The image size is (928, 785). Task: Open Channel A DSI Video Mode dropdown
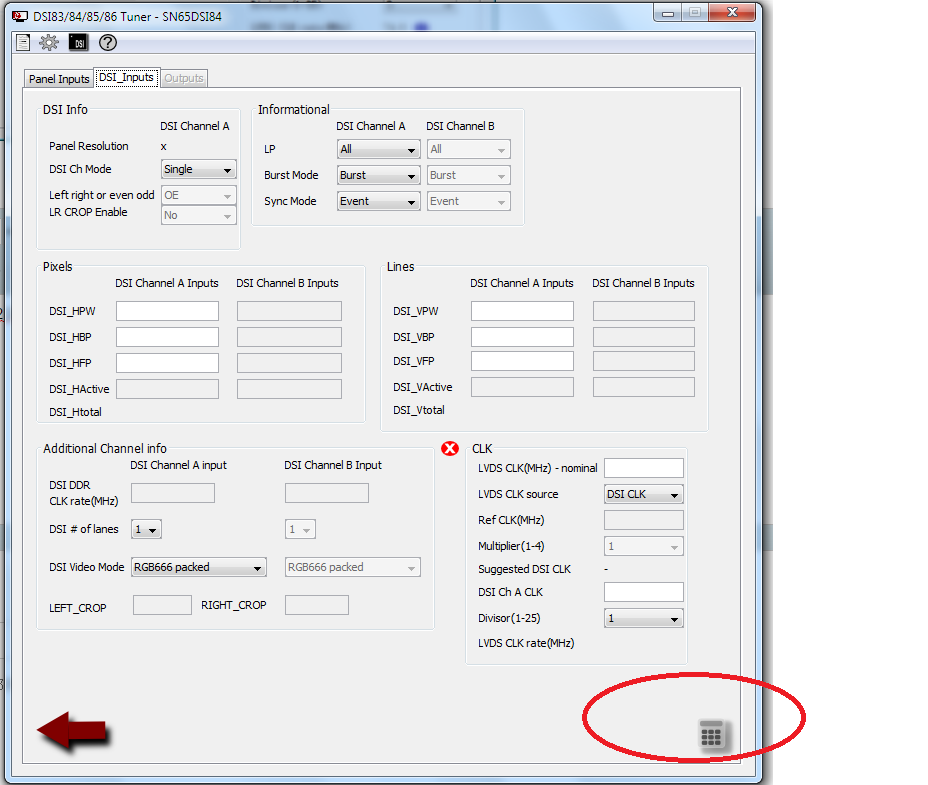(198, 567)
